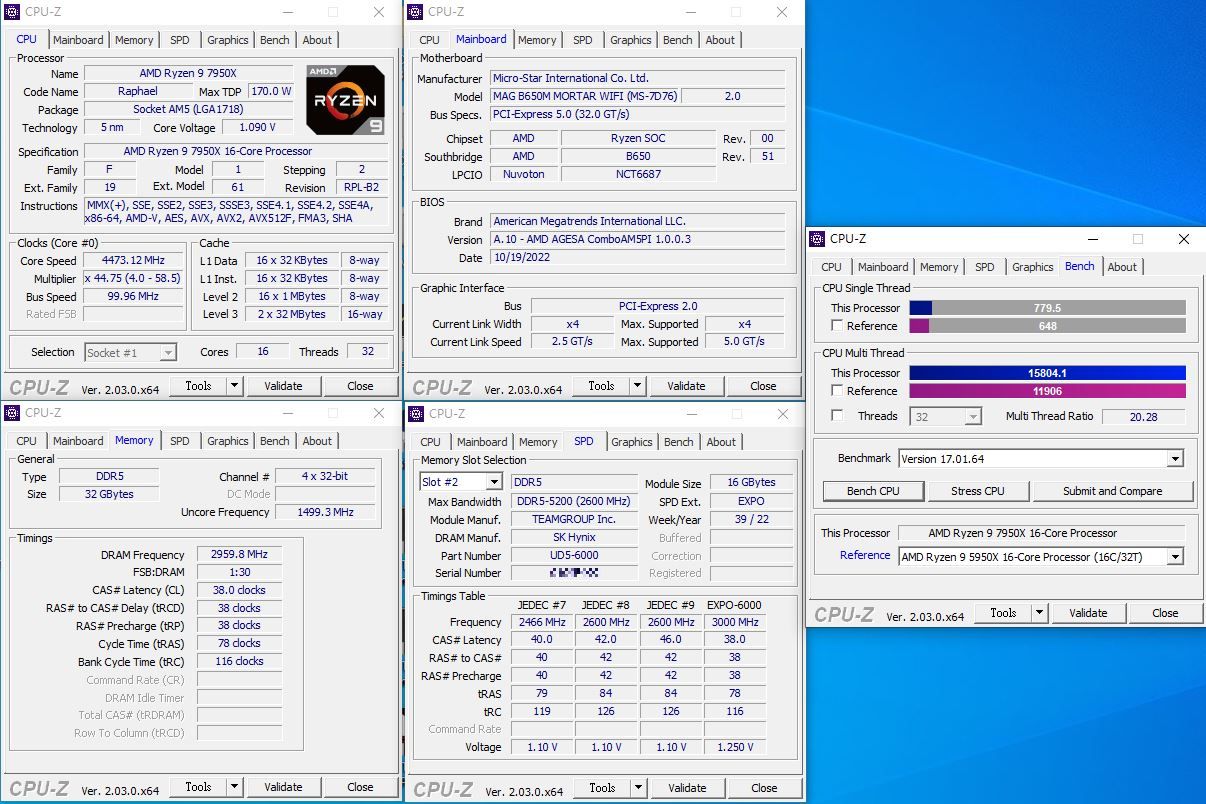Open the About tab in the Mainboard window
The image size is (1206, 804).
point(720,40)
